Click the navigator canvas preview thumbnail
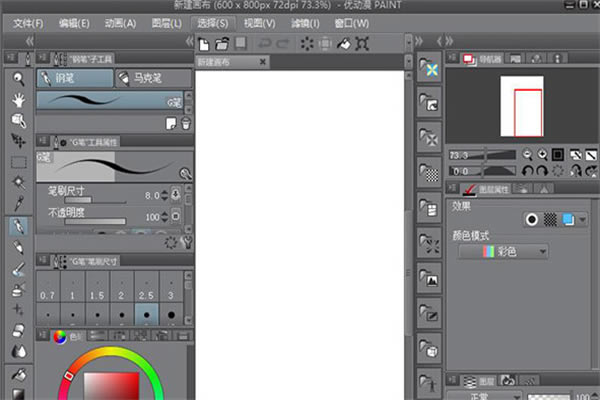The width and height of the screenshot is (600, 400). (x=527, y=105)
